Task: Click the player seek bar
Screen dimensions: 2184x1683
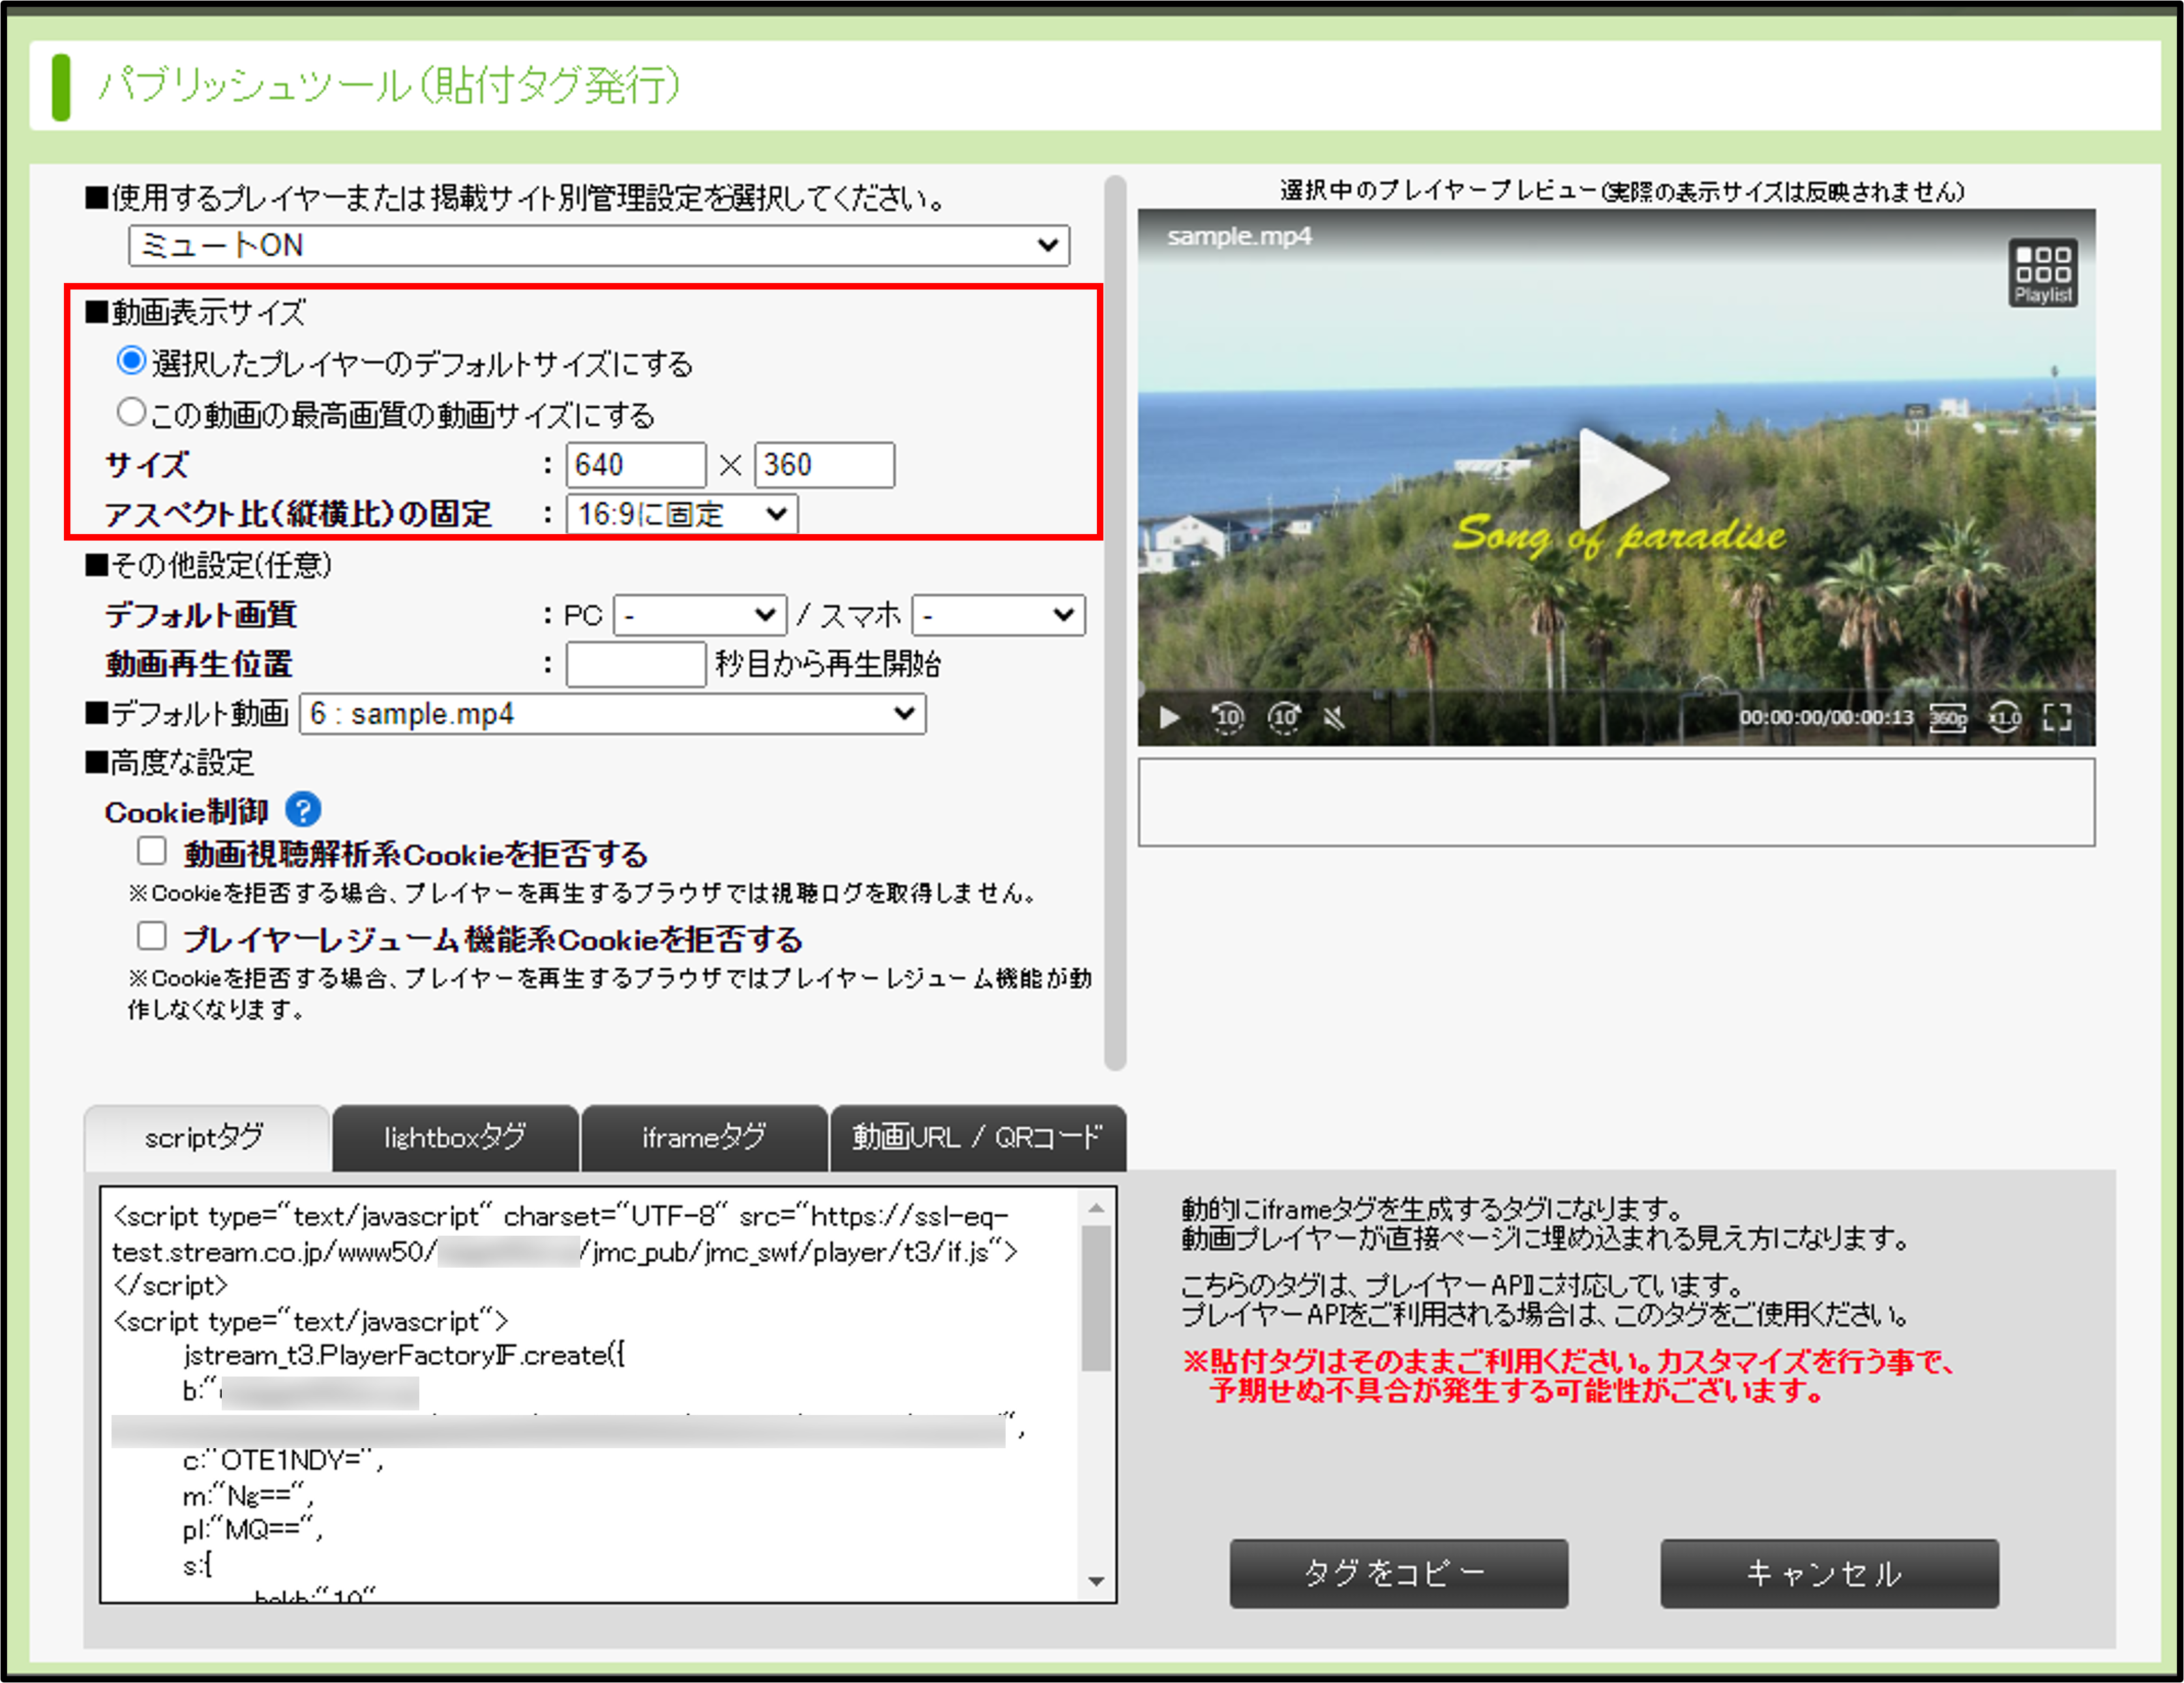Action: pyautogui.click(x=1616, y=691)
